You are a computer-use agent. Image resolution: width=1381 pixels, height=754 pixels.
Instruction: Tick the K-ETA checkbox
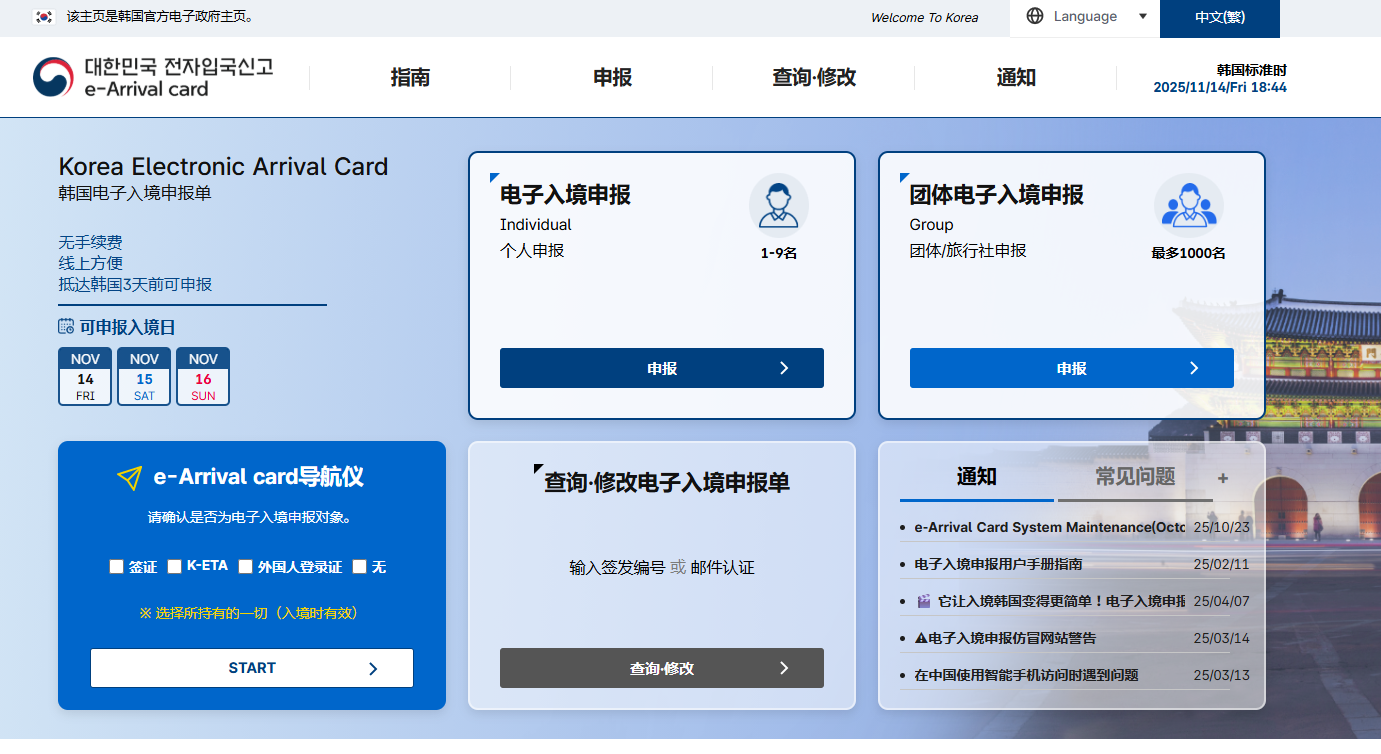click(x=174, y=567)
